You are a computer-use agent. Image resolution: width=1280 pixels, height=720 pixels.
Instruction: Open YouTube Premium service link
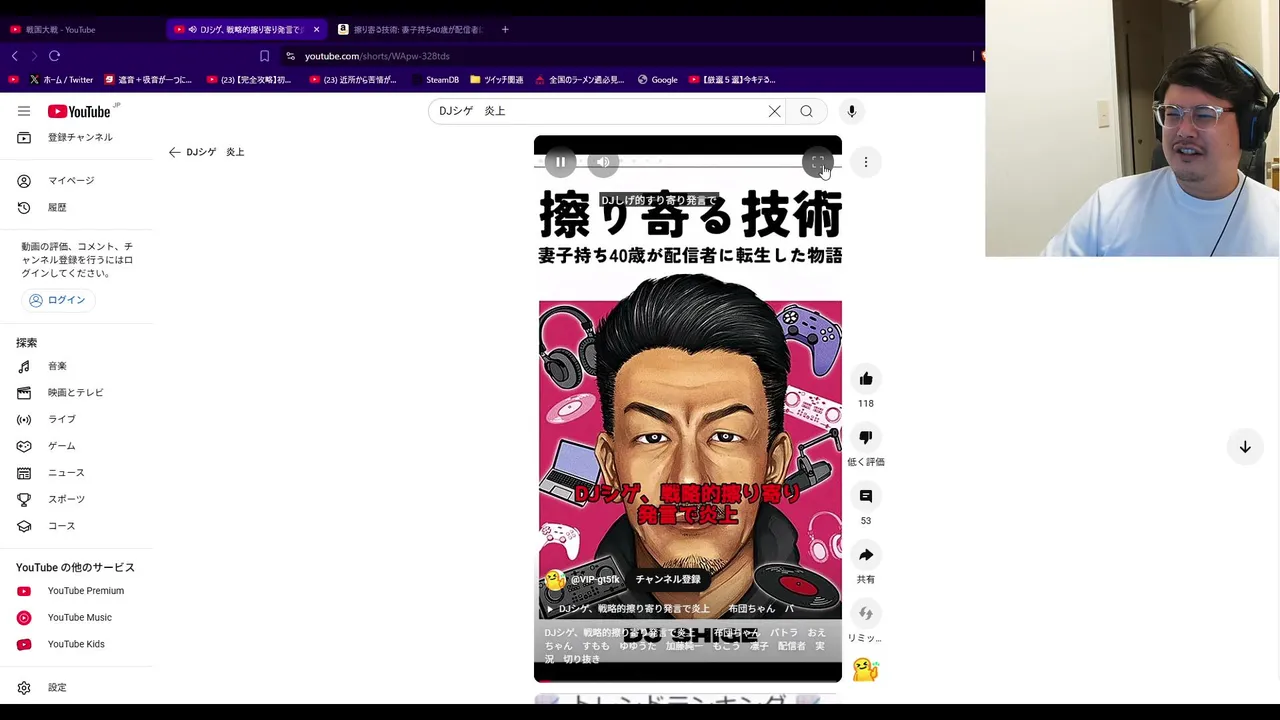76,591
